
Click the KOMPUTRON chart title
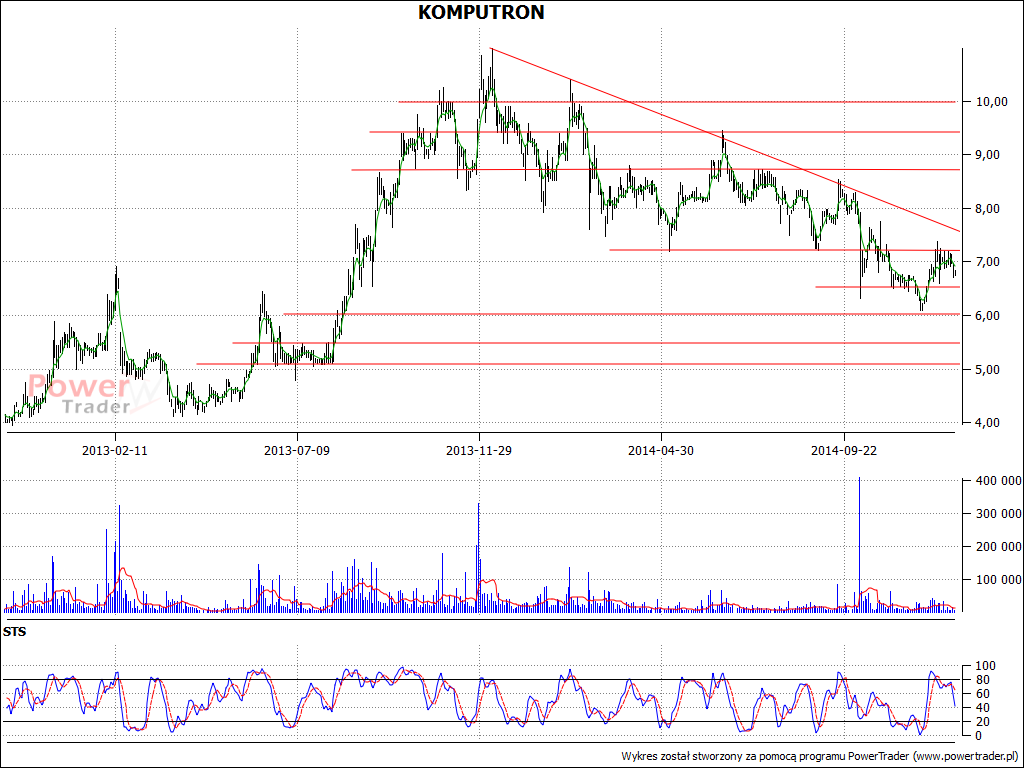coord(481,12)
